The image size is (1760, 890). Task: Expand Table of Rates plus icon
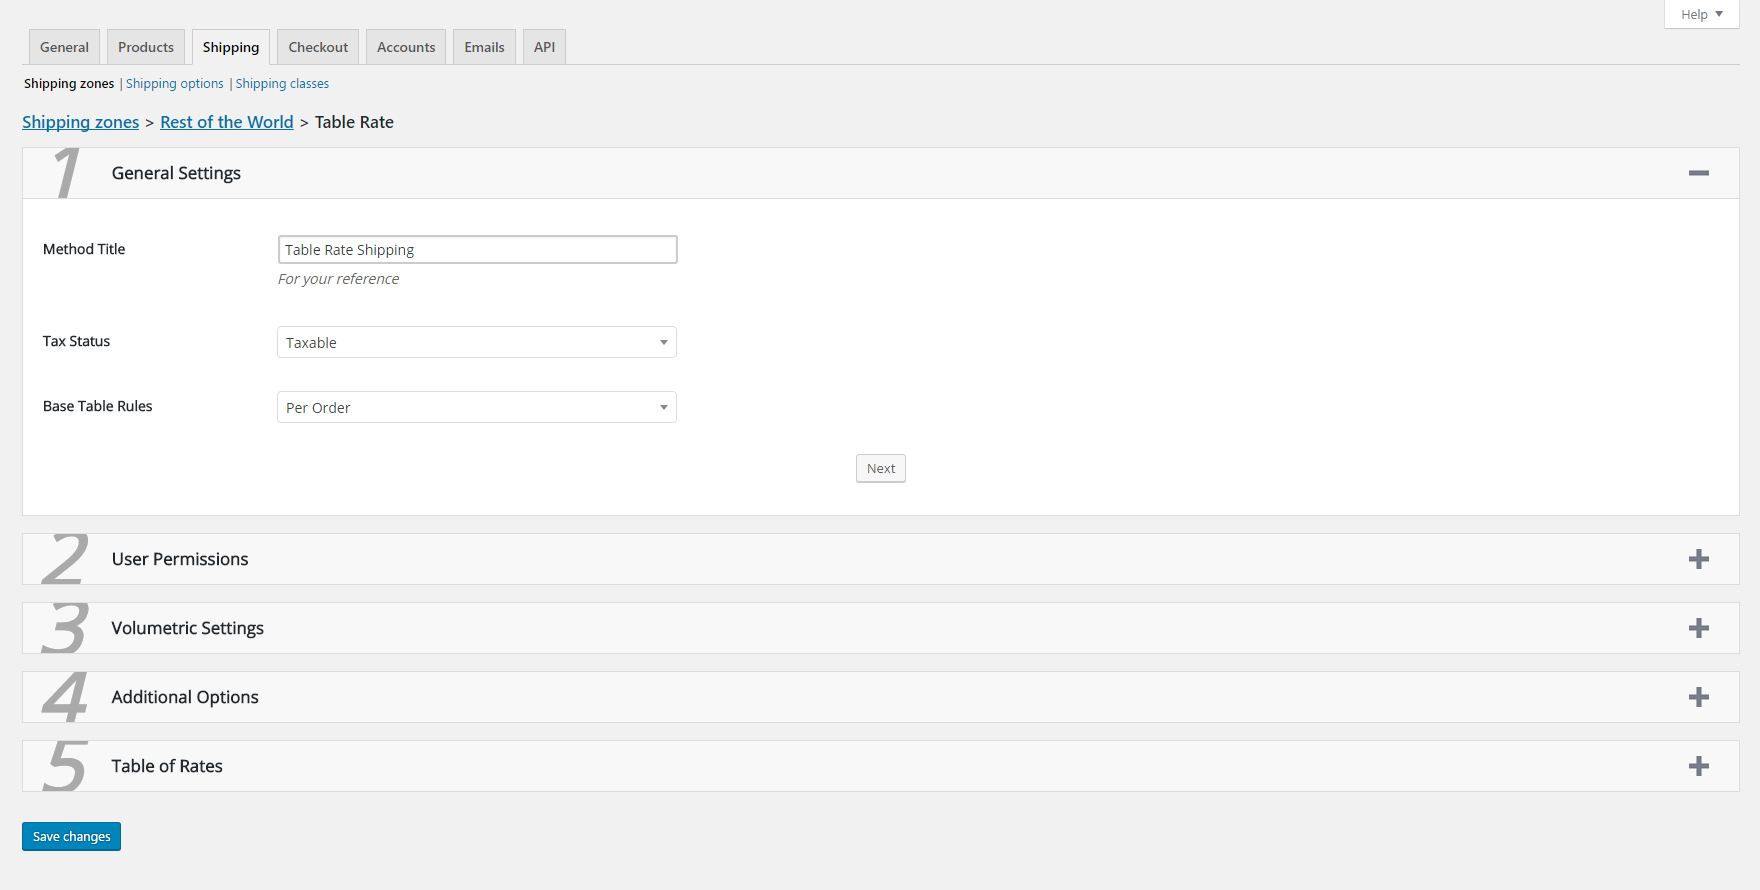1698,766
